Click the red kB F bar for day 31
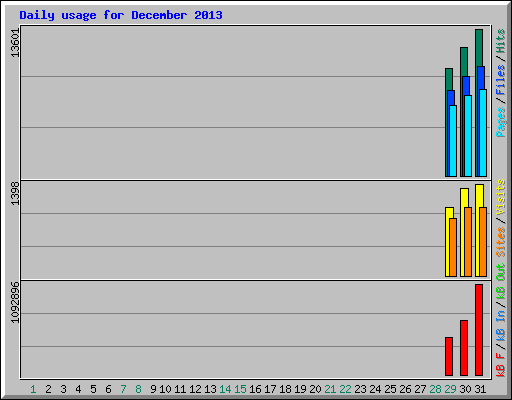Viewport: 512px width, 400px height. (479, 330)
